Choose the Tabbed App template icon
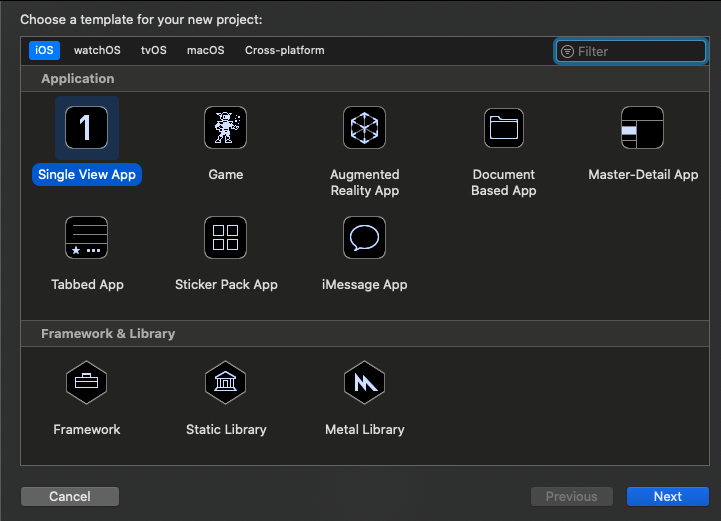Screen dimensions: 721x521 point(86,237)
